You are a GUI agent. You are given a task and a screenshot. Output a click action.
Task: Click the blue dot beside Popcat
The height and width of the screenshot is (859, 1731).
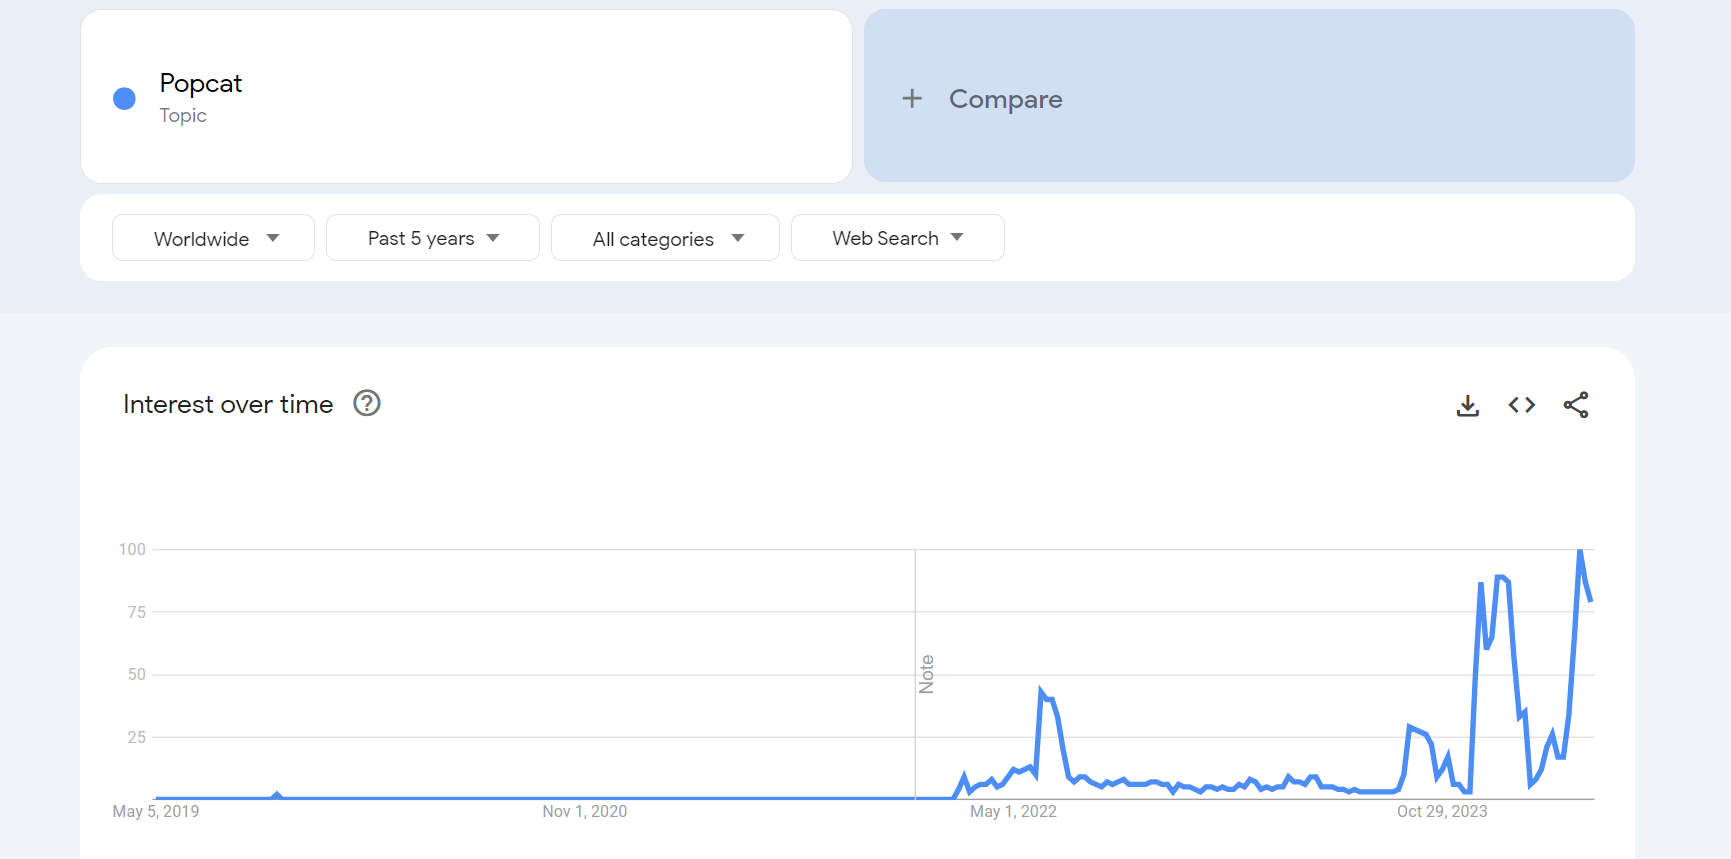pos(124,98)
